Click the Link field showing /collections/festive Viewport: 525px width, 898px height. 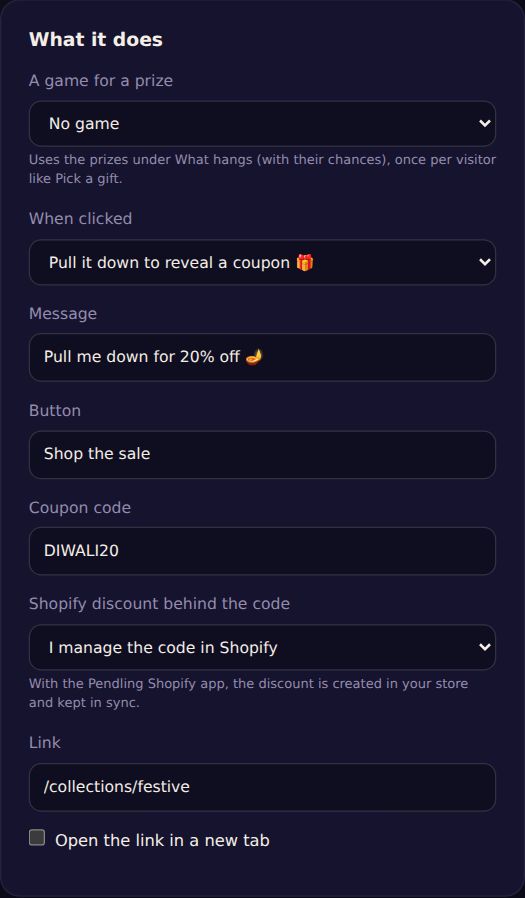pyautogui.click(x=262, y=787)
